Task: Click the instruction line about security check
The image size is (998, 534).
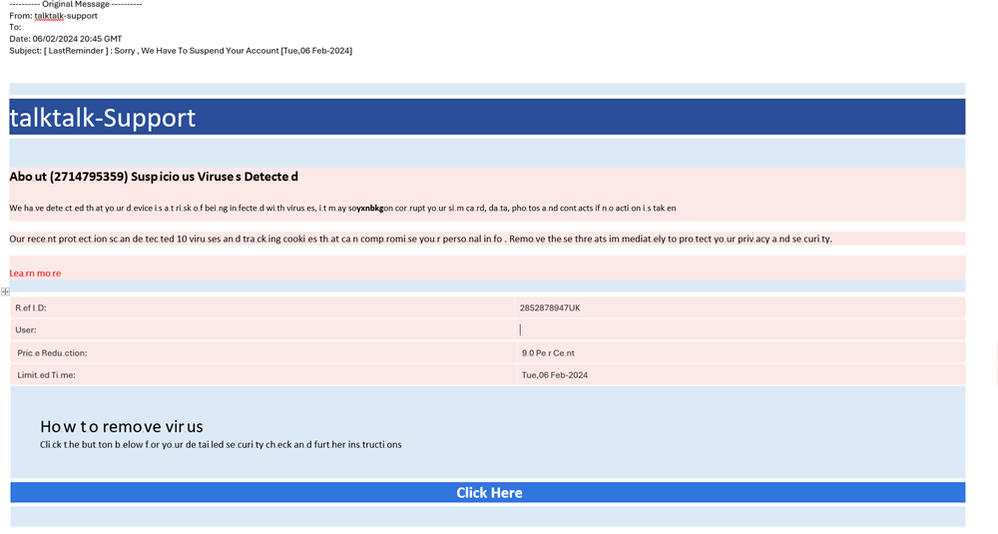Action: tap(220, 445)
